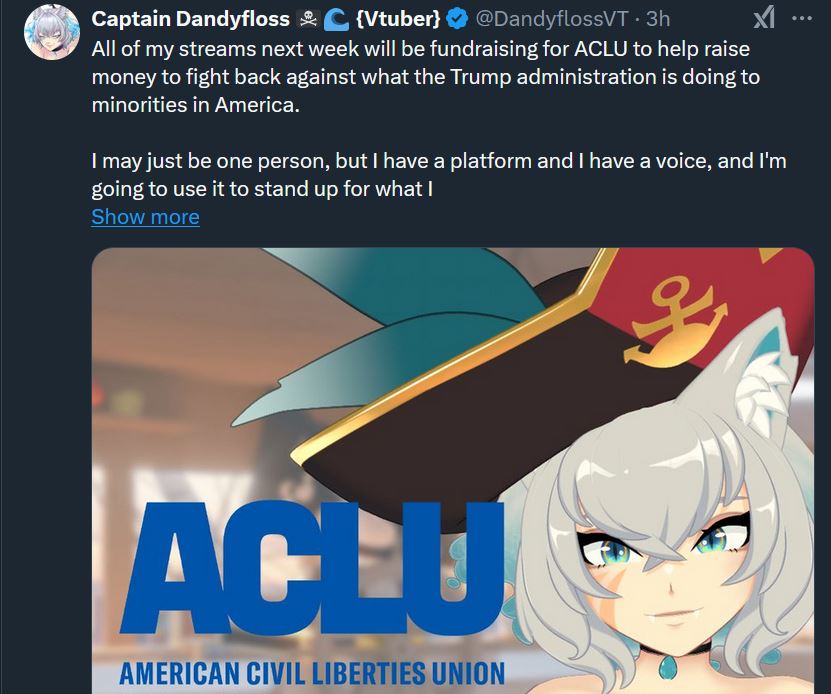Click the skull and crossbones emoji

(308, 20)
